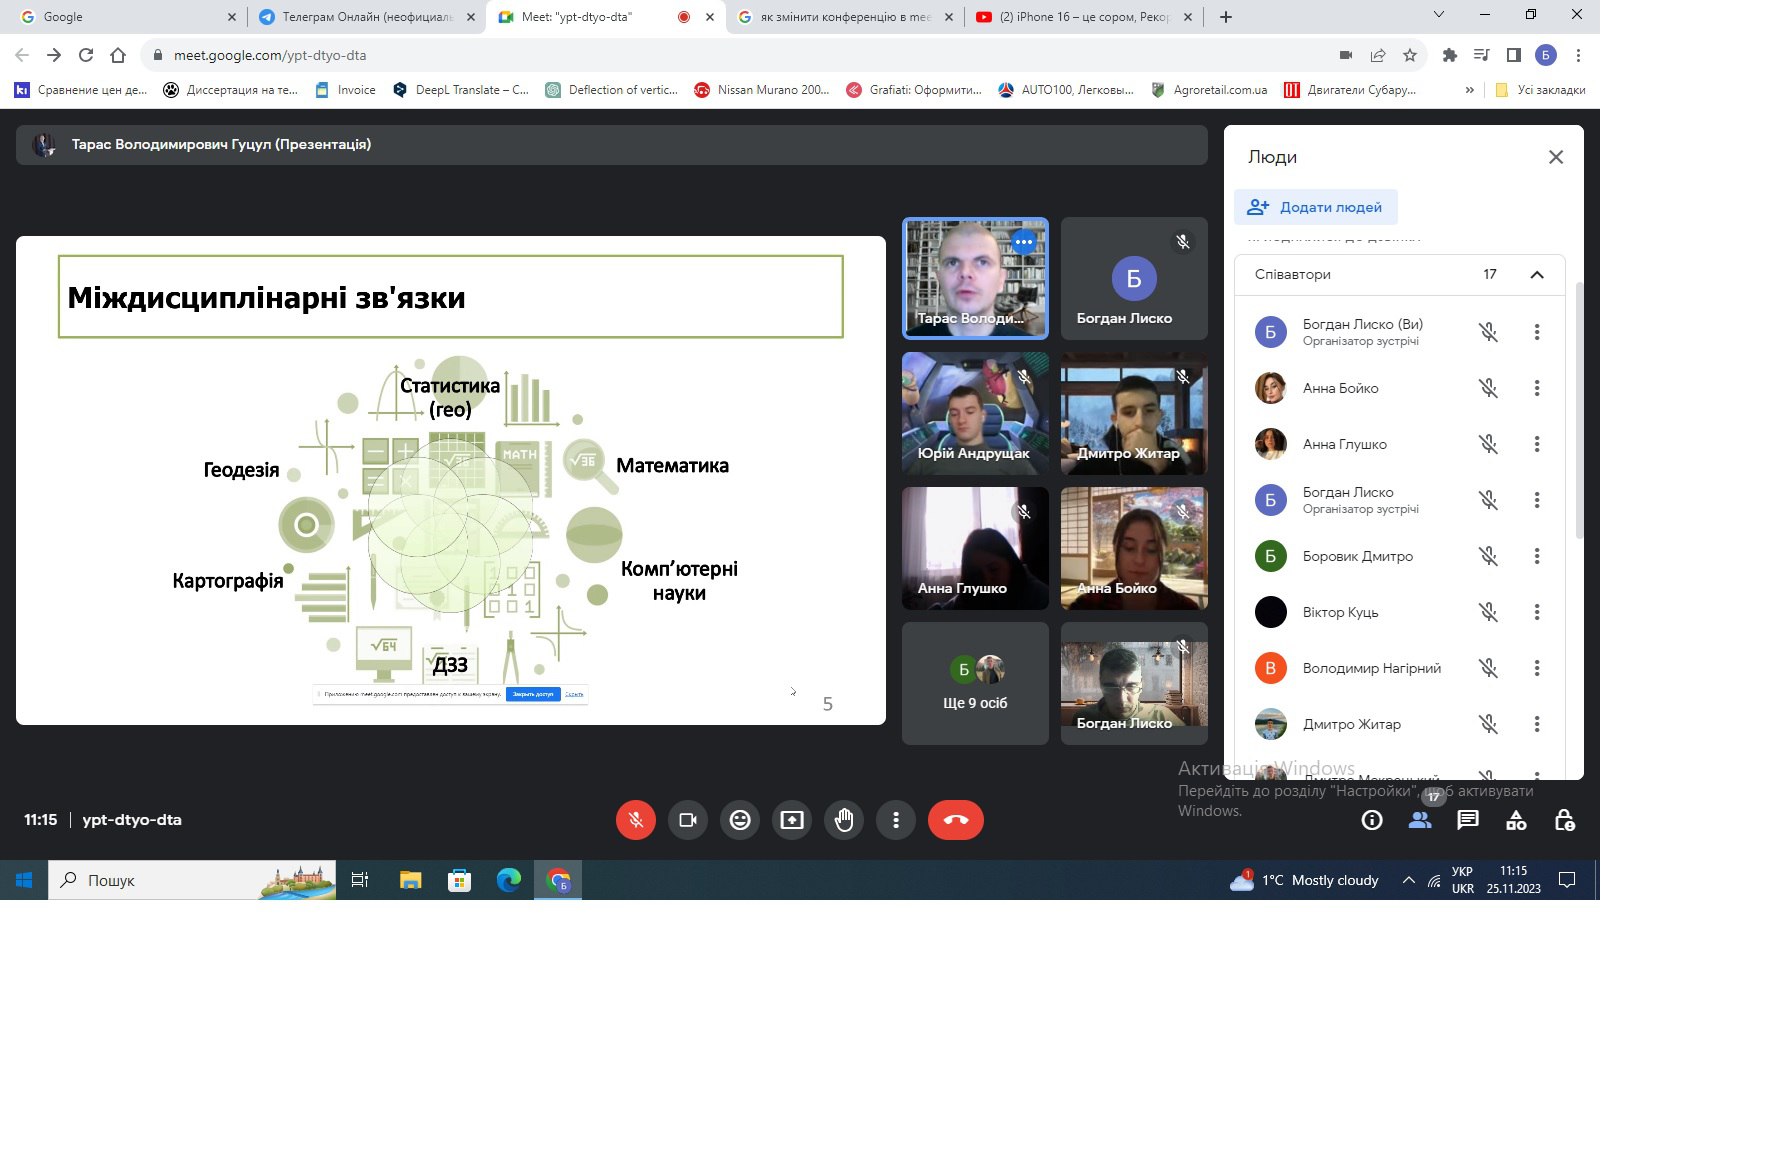
Task: Collapse the Співавтори participants section
Action: tap(1537, 275)
